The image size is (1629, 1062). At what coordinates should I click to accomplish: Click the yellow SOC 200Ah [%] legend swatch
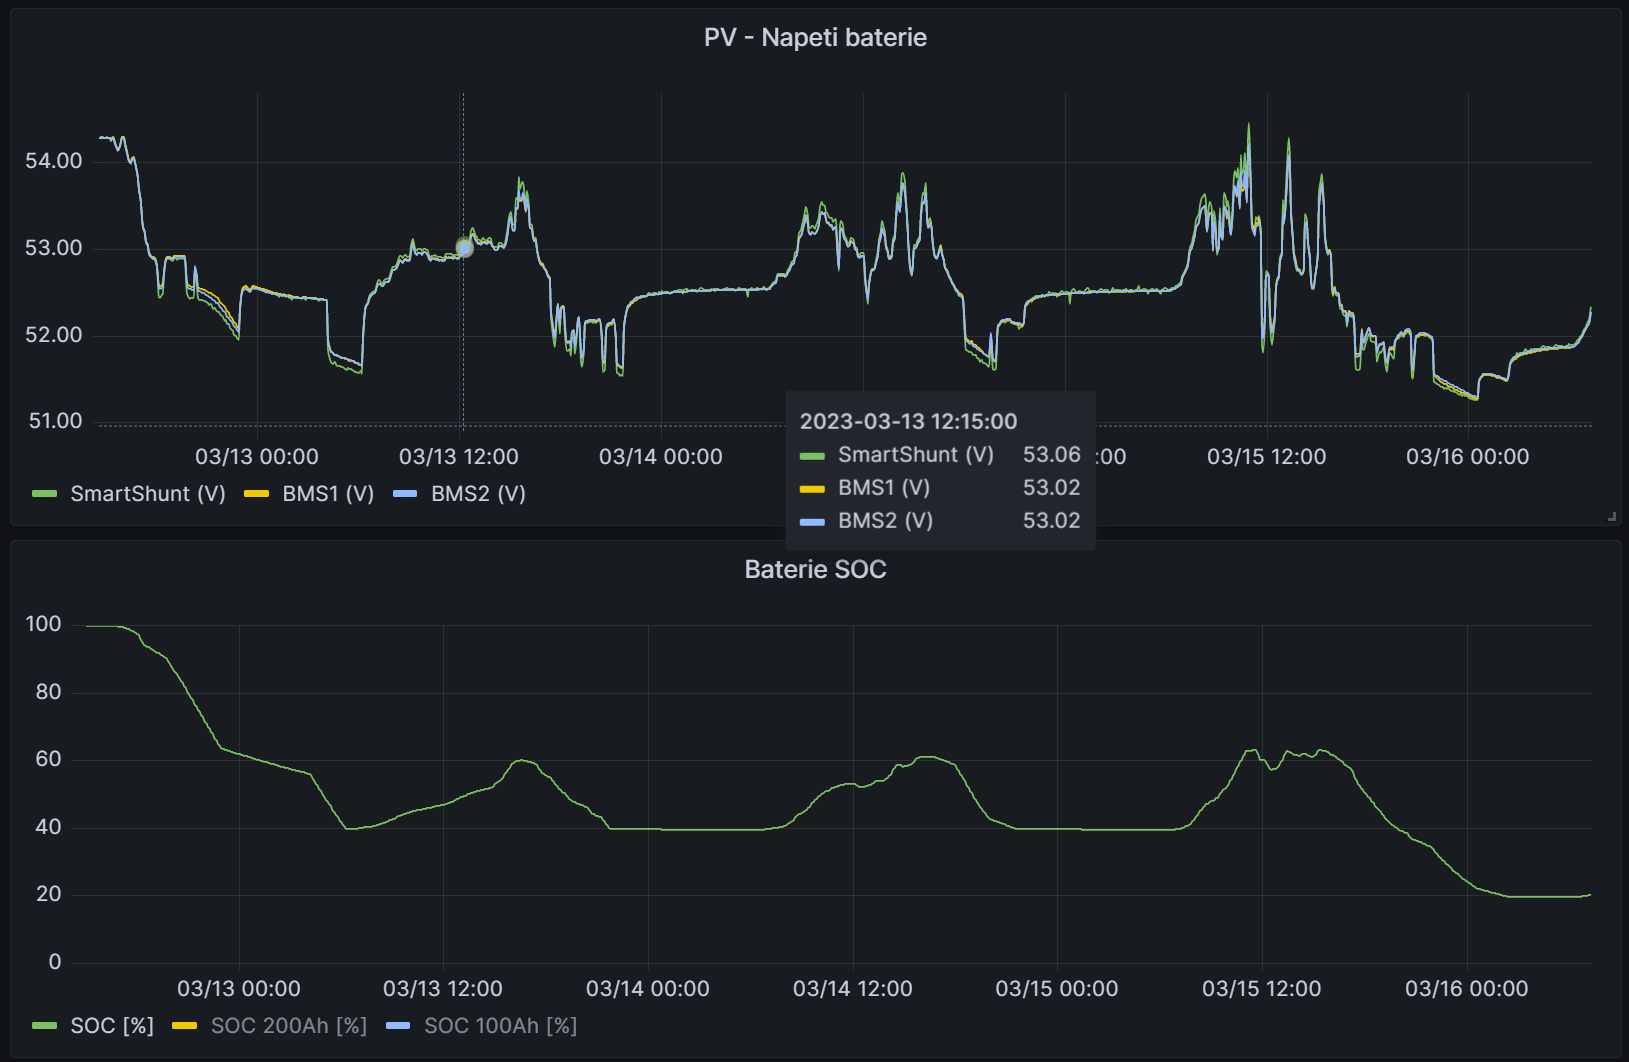(x=185, y=1026)
